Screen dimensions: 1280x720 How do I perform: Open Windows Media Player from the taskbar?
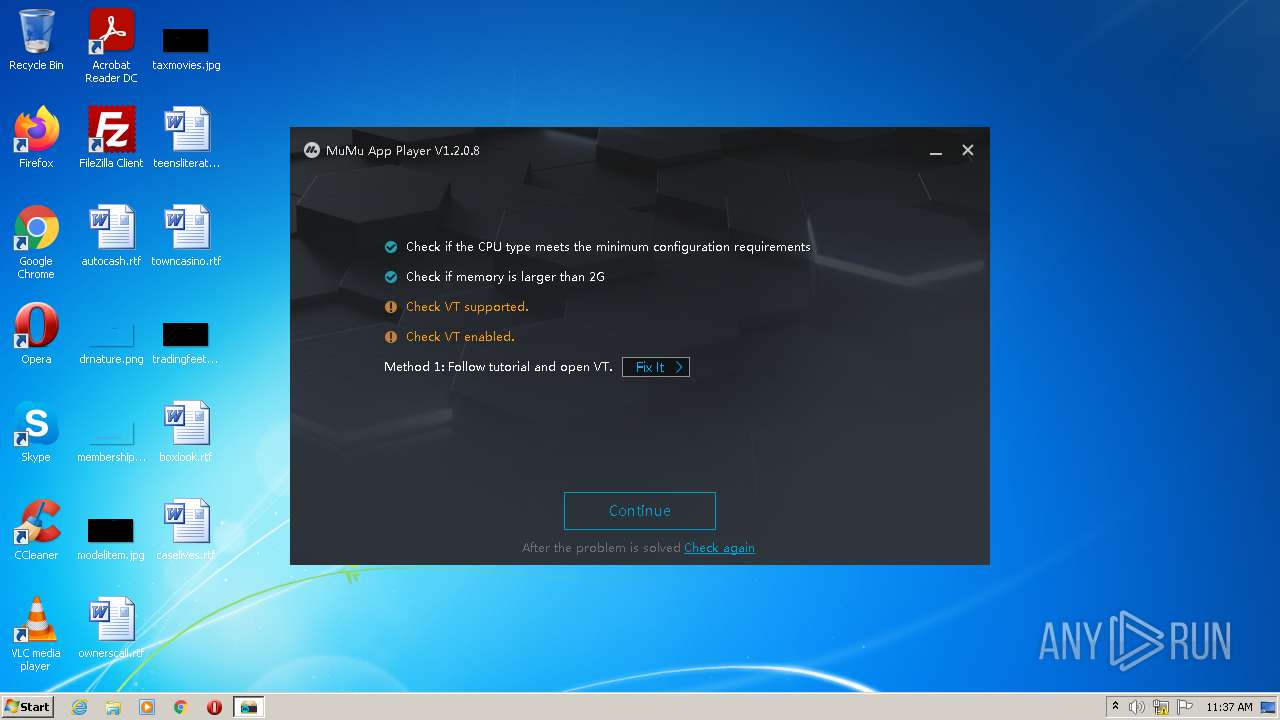pos(147,707)
